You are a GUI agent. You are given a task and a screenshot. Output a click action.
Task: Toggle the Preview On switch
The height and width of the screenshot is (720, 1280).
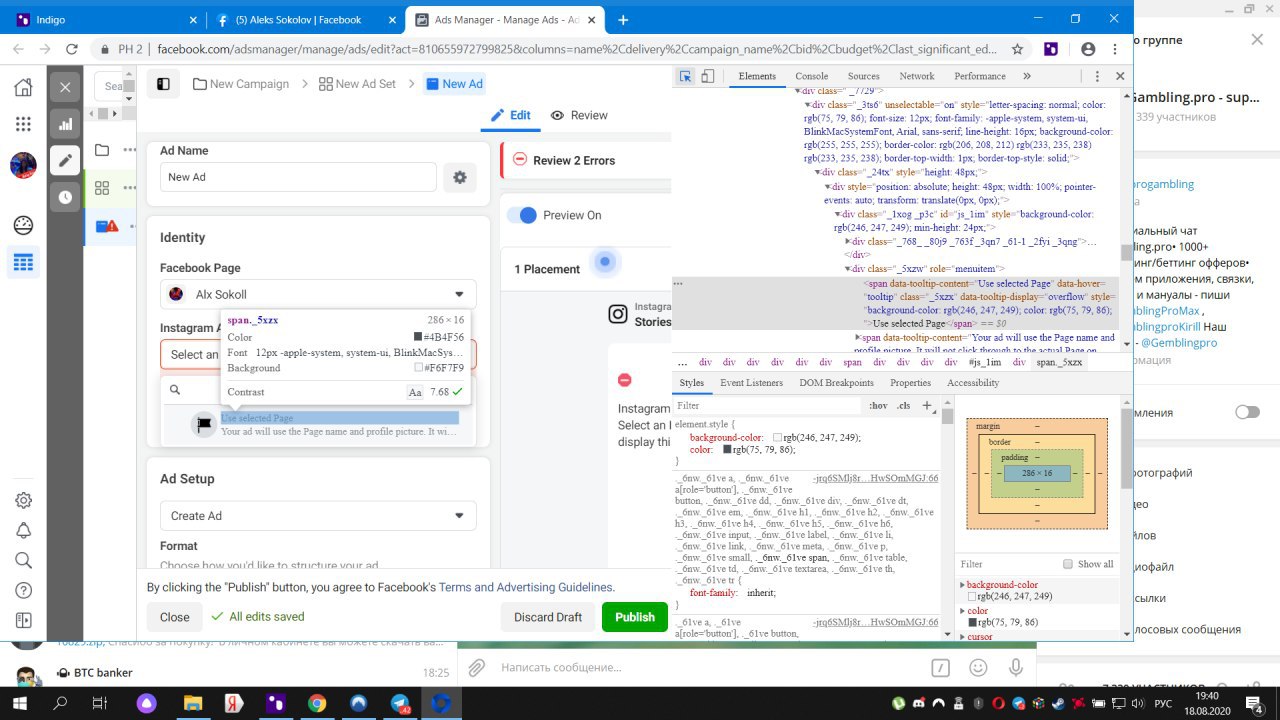[522, 215]
